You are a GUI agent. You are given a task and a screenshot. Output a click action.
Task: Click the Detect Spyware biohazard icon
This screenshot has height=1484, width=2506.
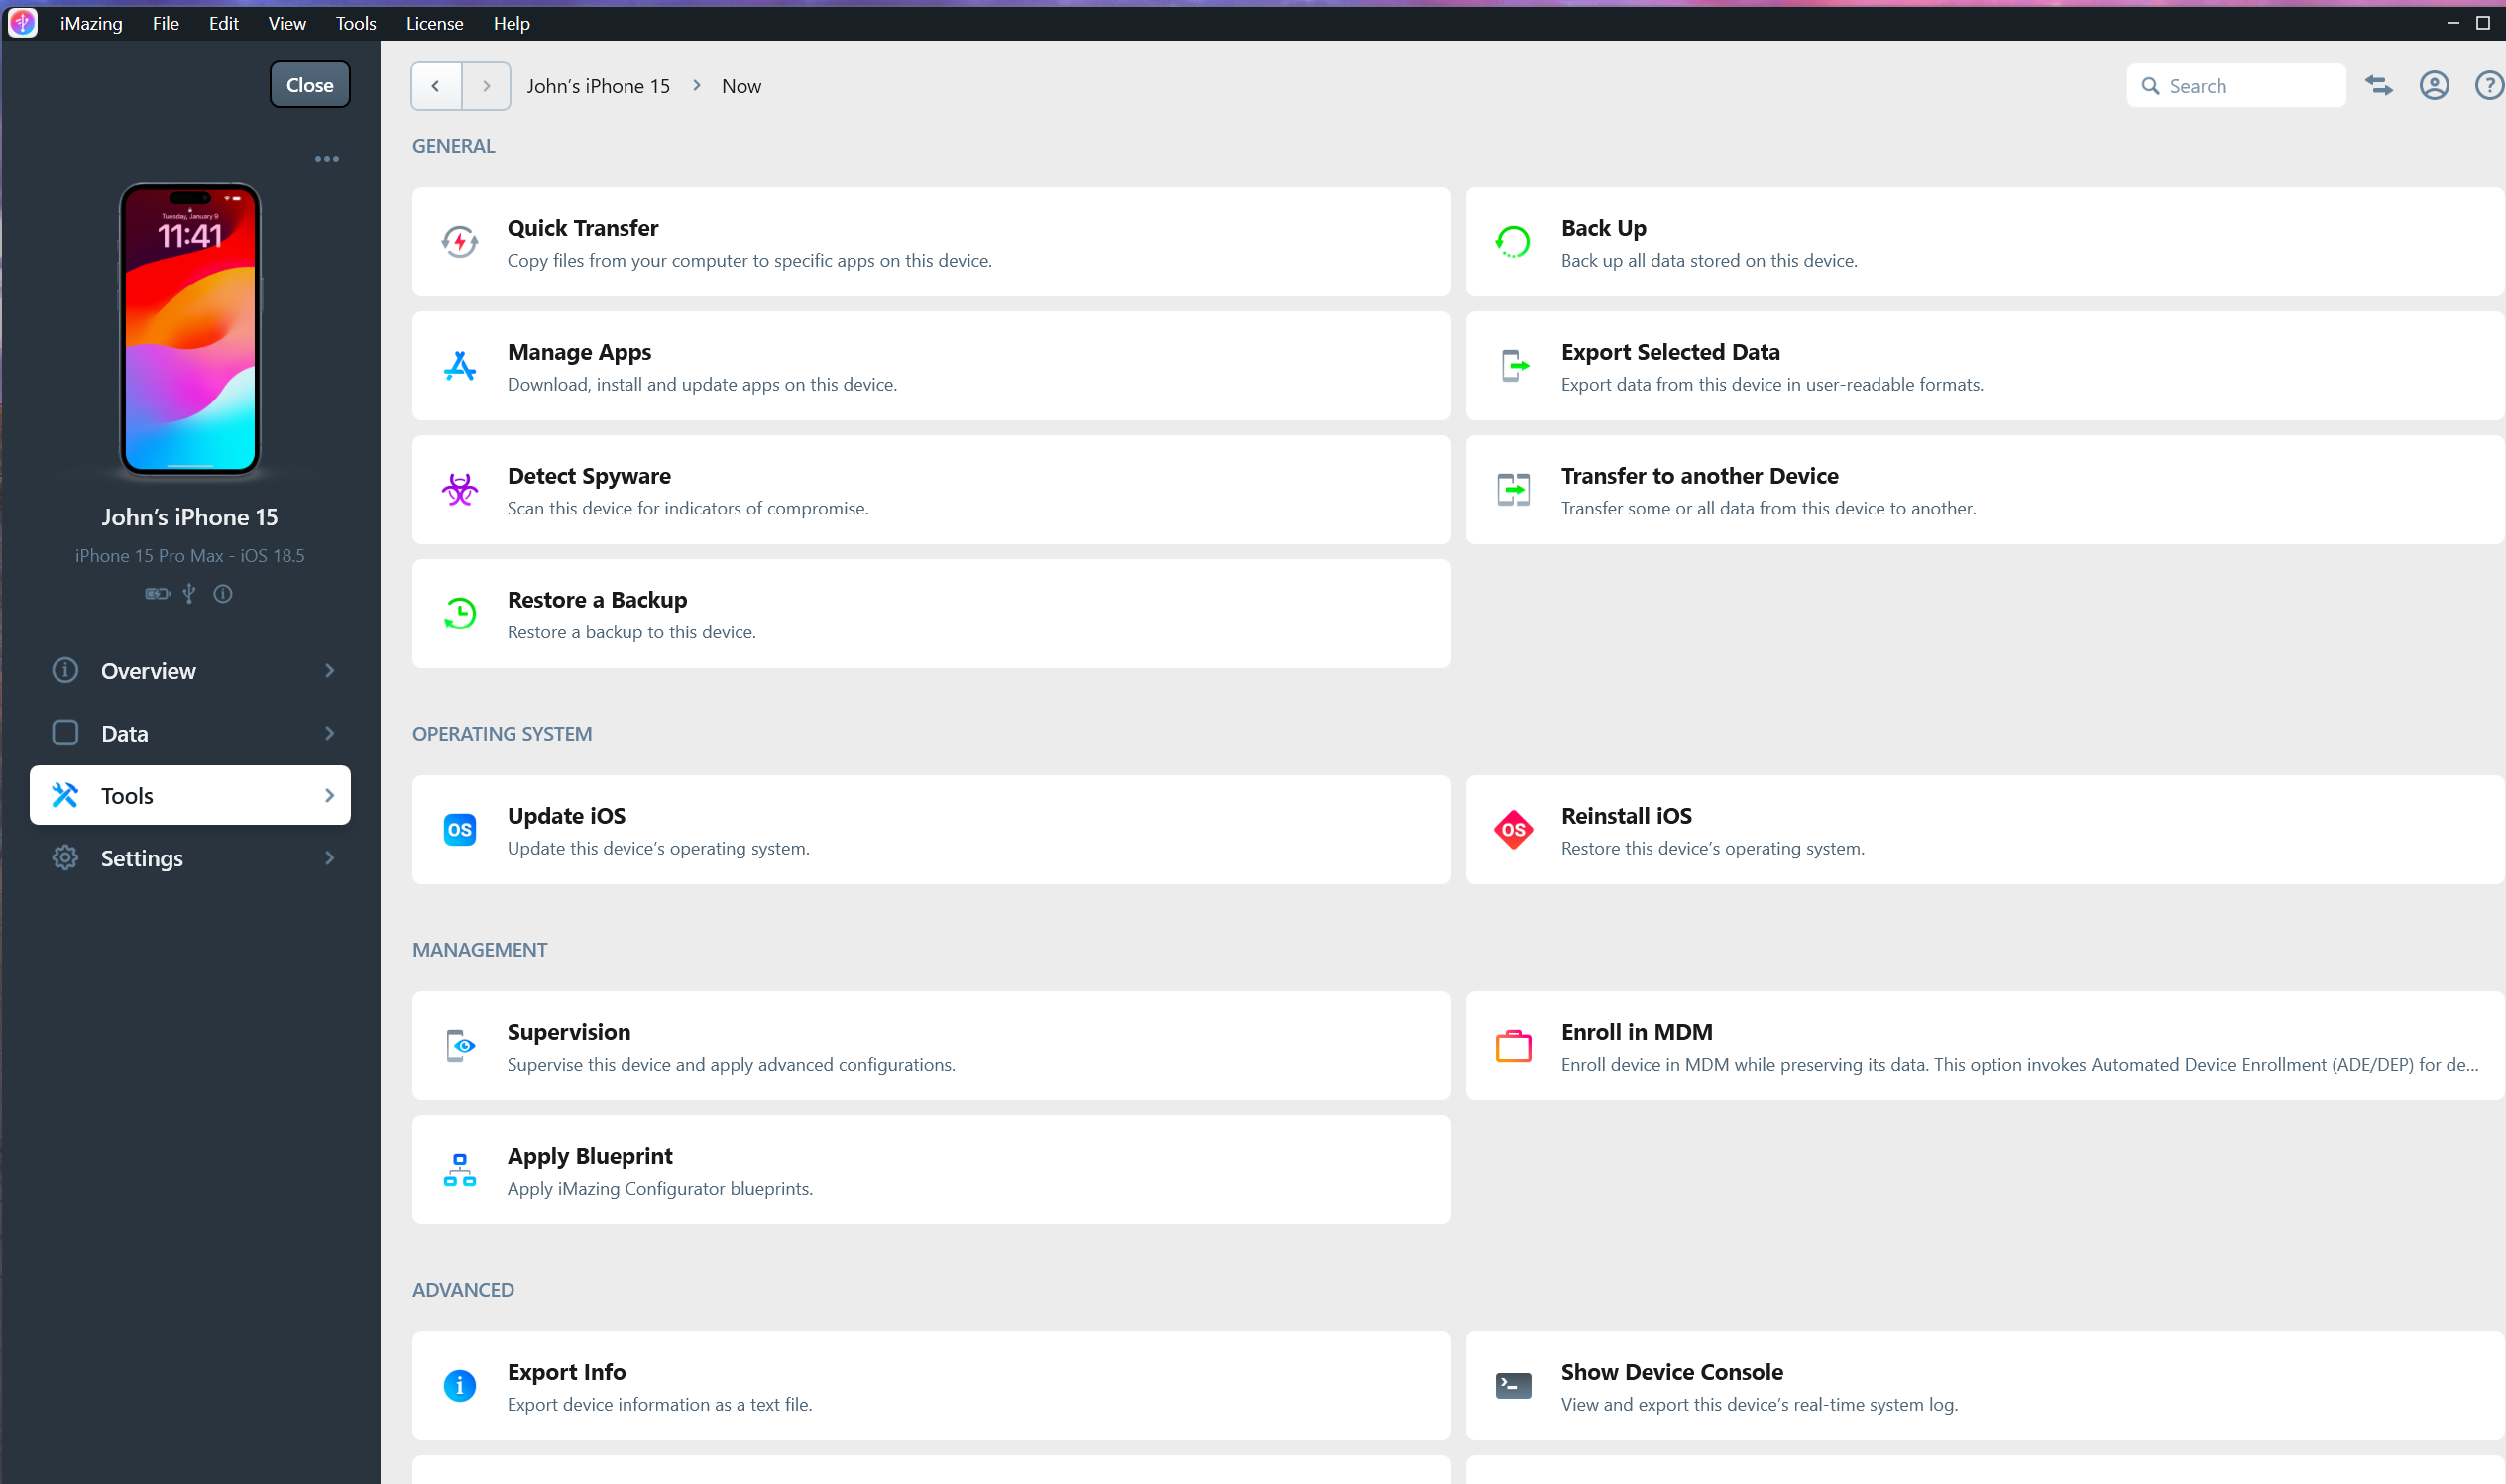[x=459, y=490]
